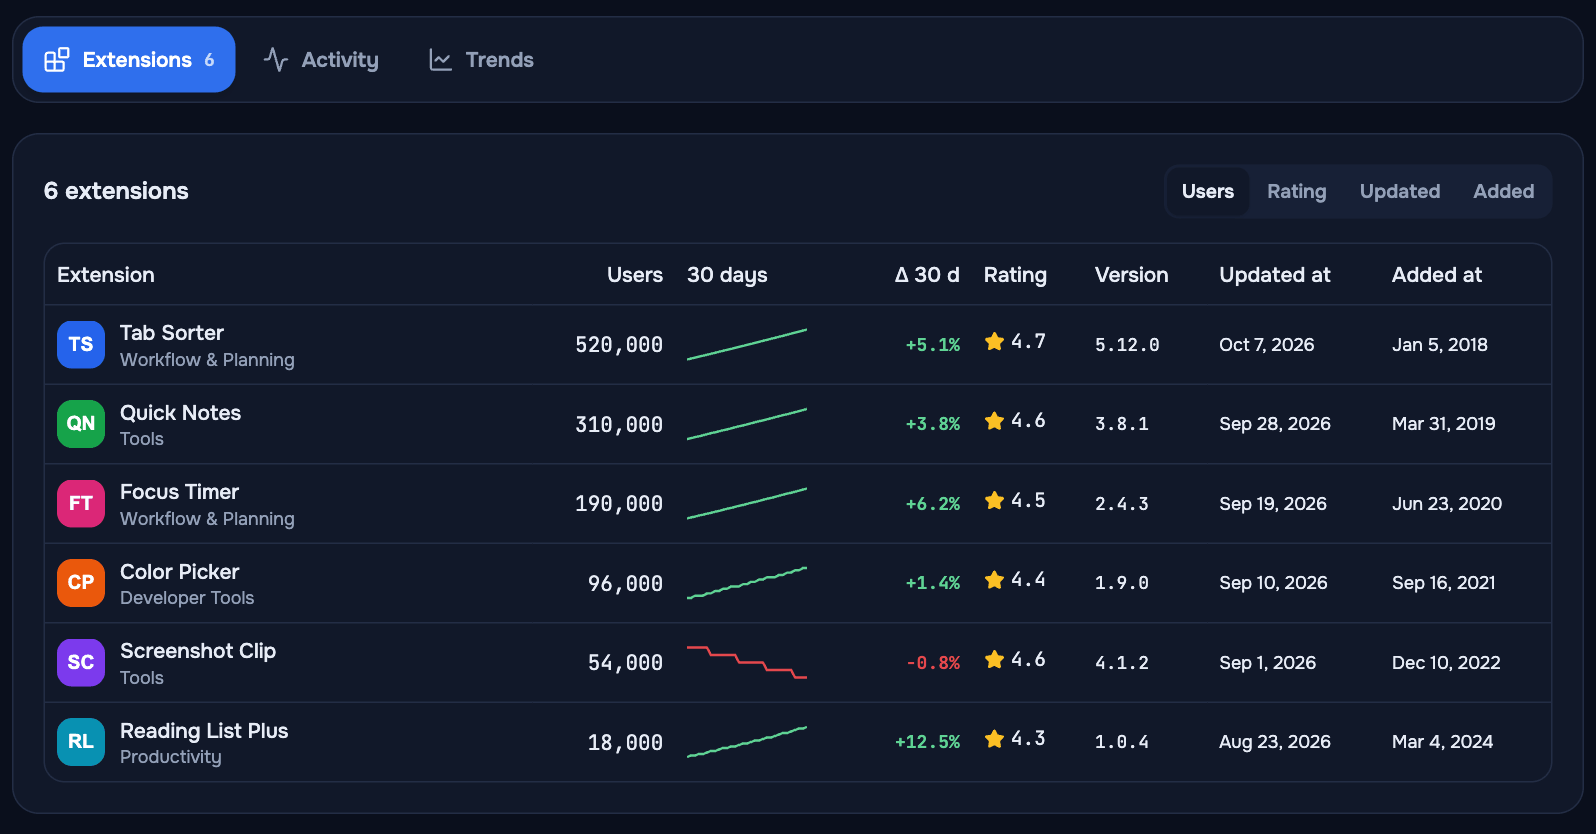Select the Screenshot Clip extension name

198,651
